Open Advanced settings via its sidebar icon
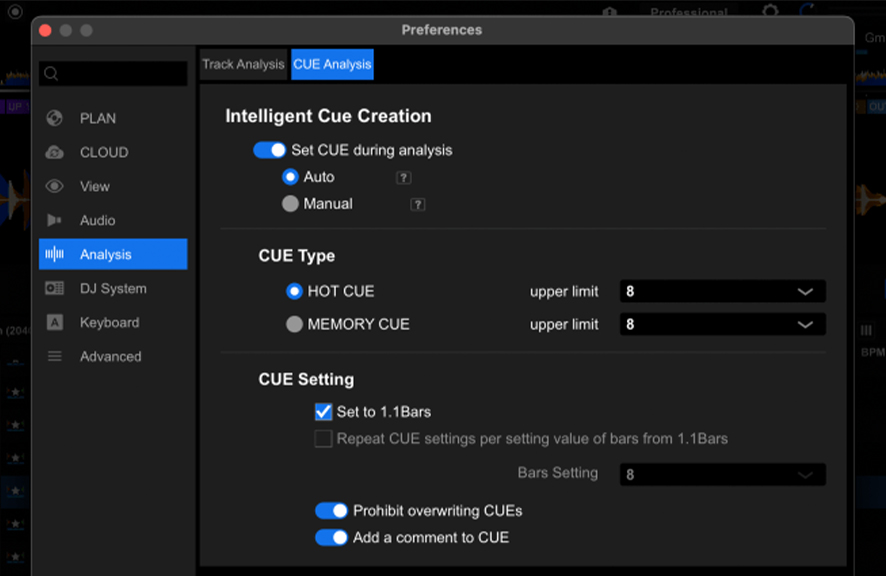 pyautogui.click(x=55, y=356)
